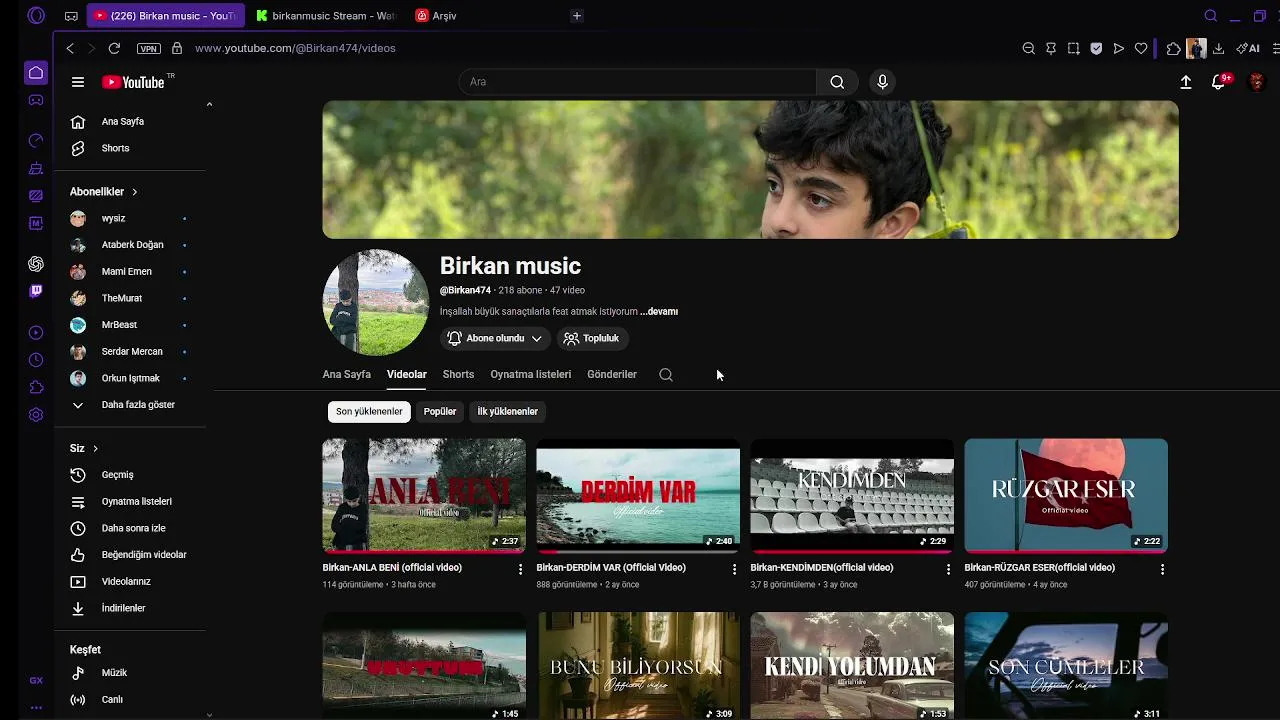This screenshot has width=1280, height=720.
Task: Open browser history clock icon in sidebar
Action: [36, 360]
